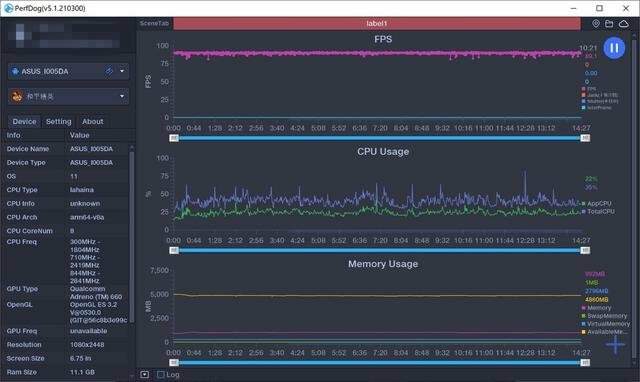
Task: Click the 14:27 time label under FPS chart
Action: click(x=581, y=128)
